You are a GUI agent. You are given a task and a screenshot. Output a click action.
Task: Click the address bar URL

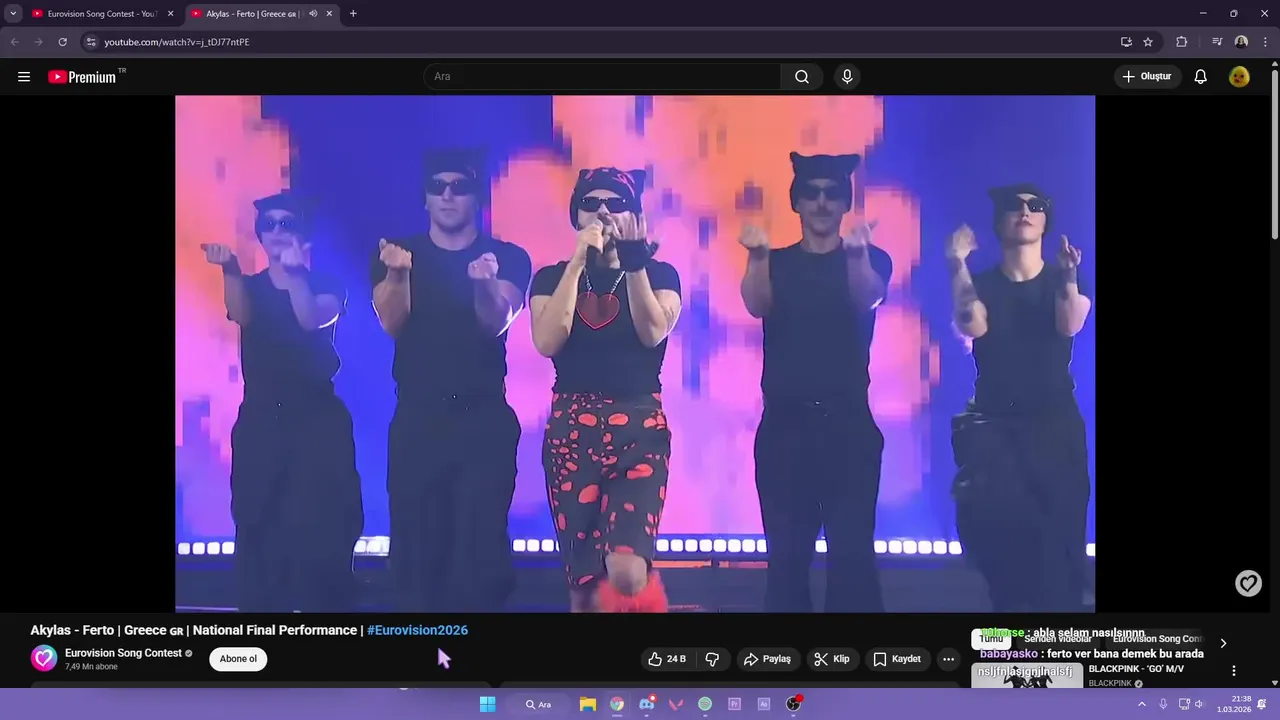(177, 42)
